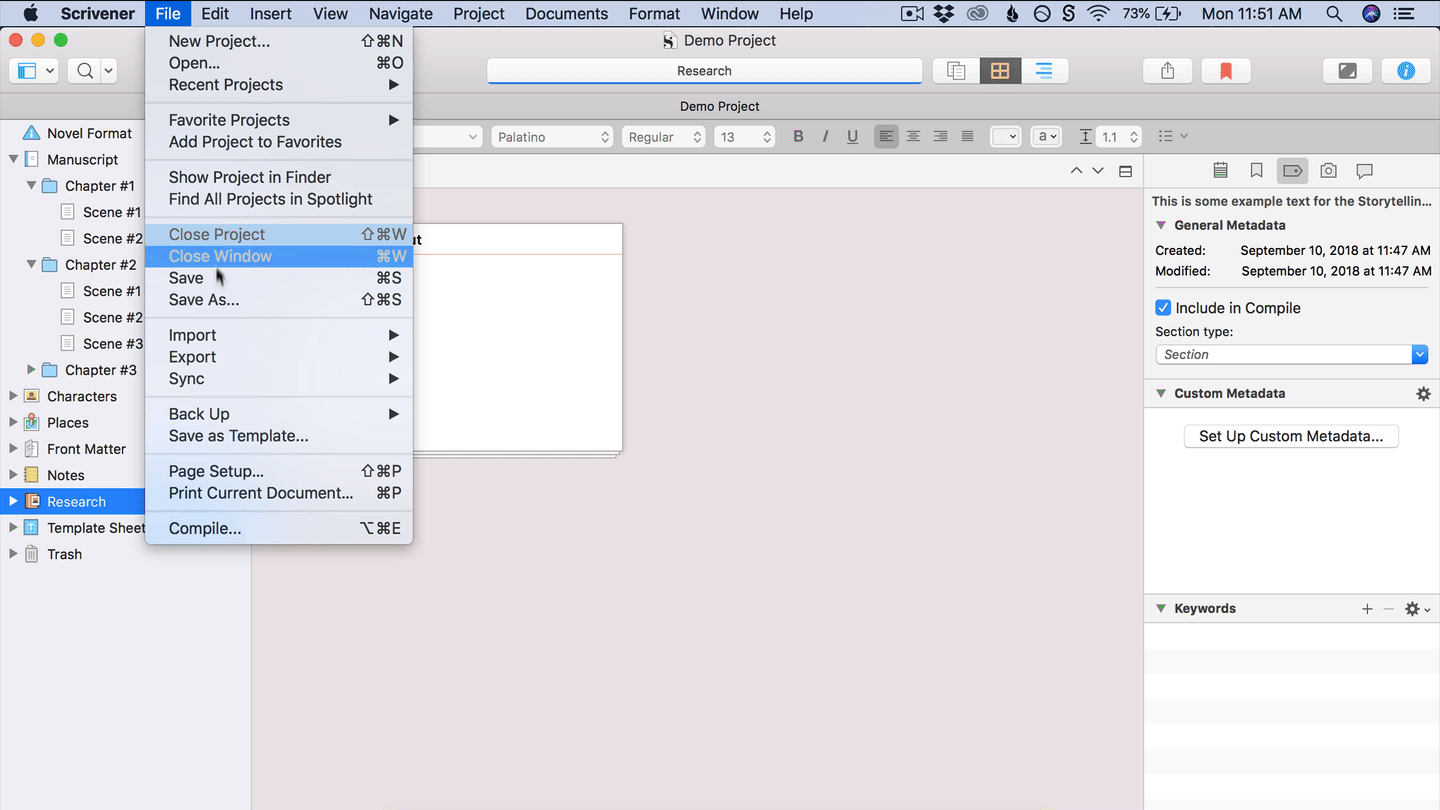Go to previous document with up arrow

click(1076, 171)
